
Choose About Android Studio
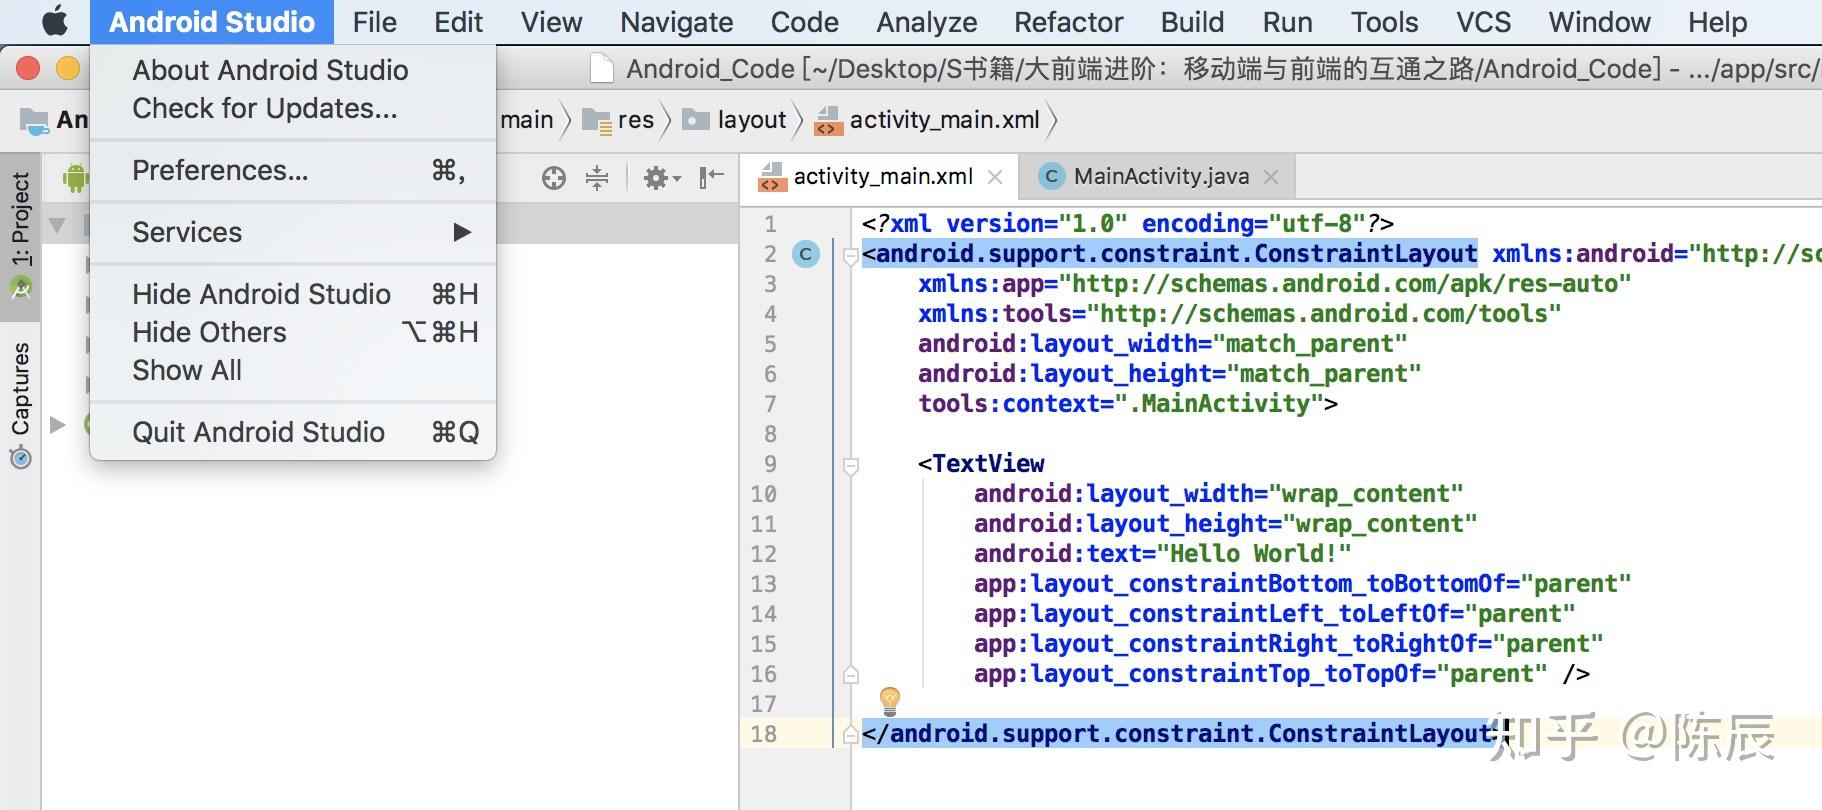(x=293, y=70)
